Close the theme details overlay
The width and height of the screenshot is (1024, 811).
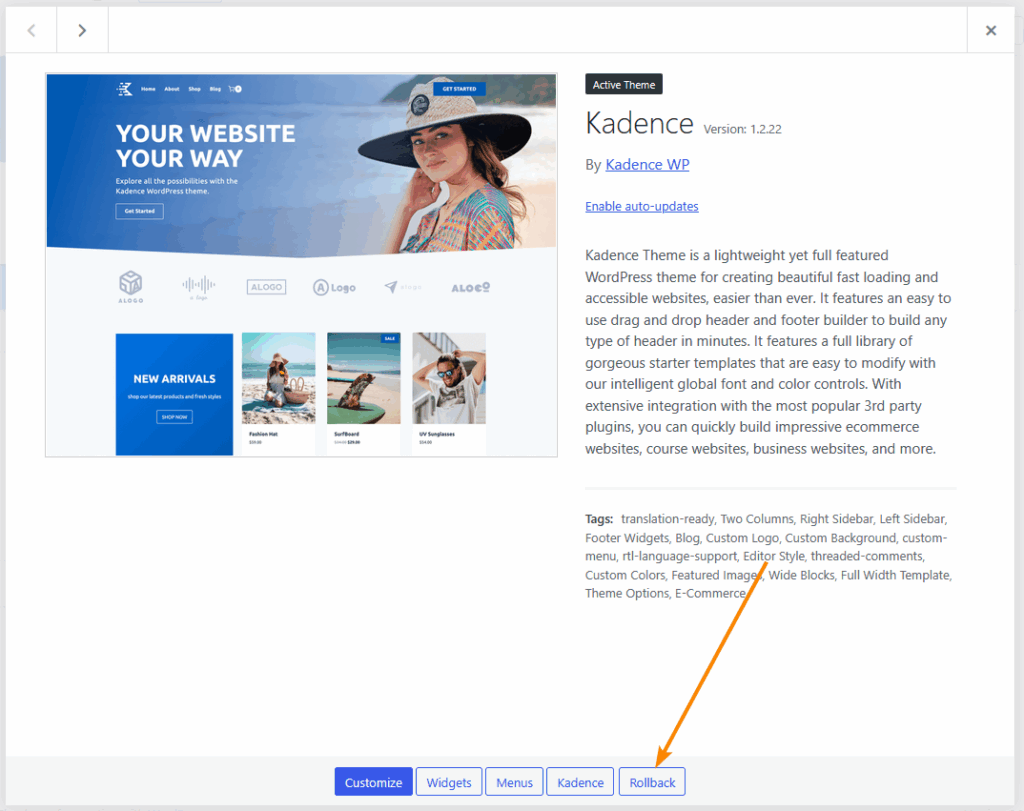click(x=991, y=30)
